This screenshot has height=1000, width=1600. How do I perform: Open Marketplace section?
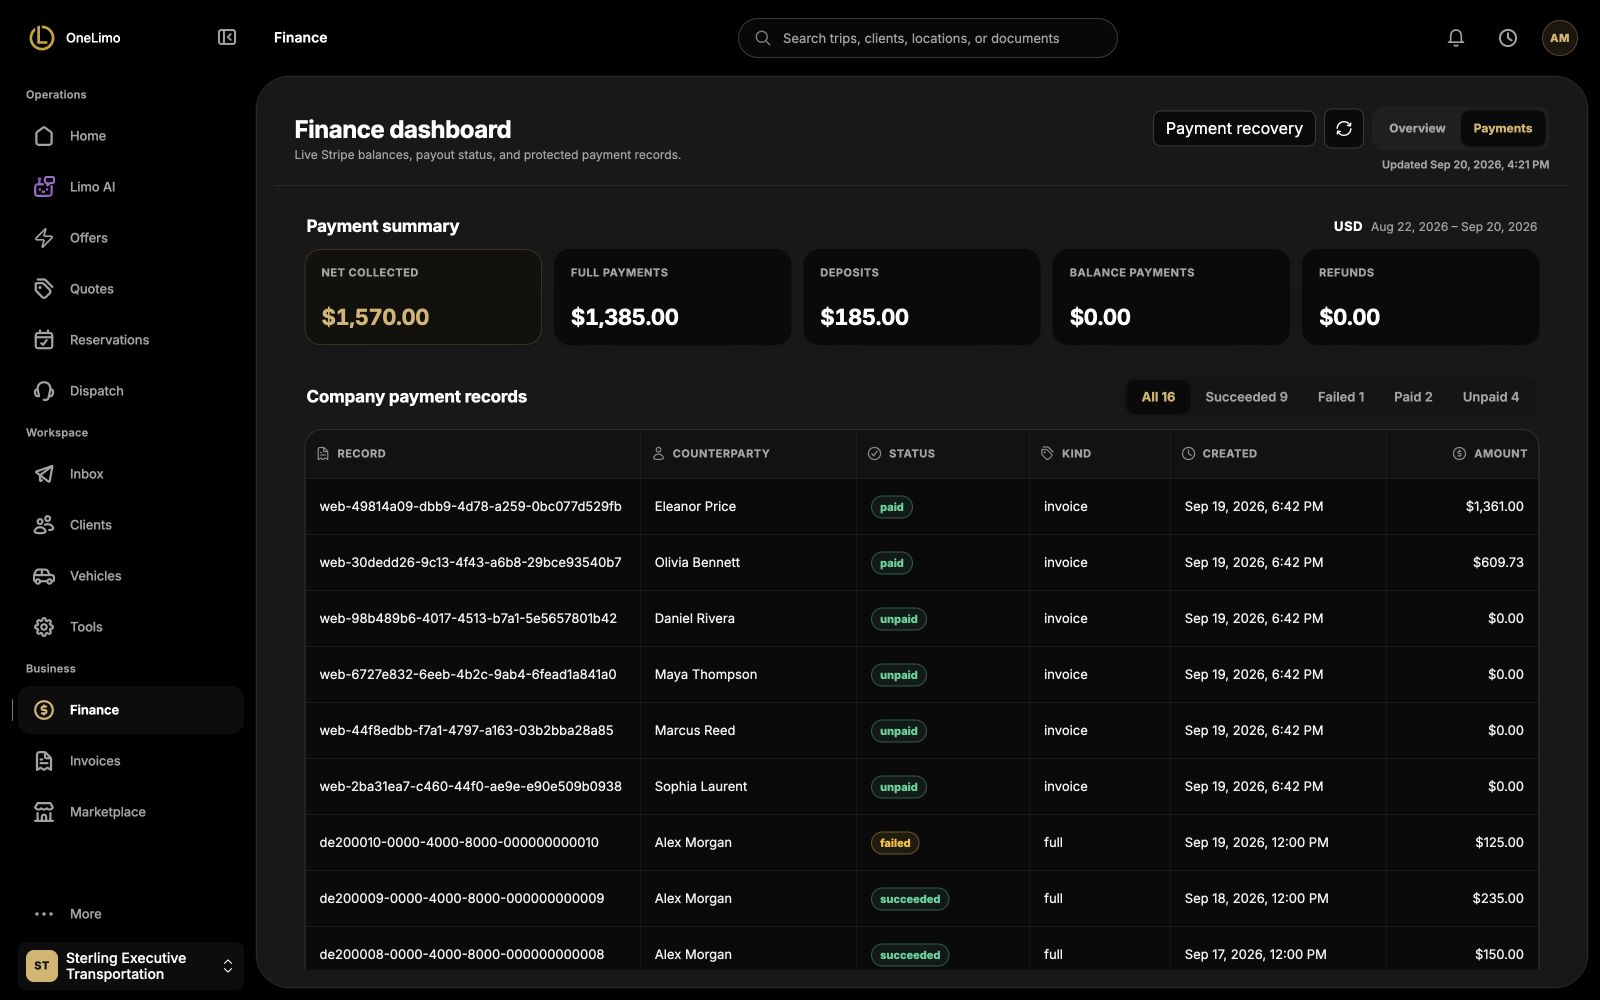131,812
